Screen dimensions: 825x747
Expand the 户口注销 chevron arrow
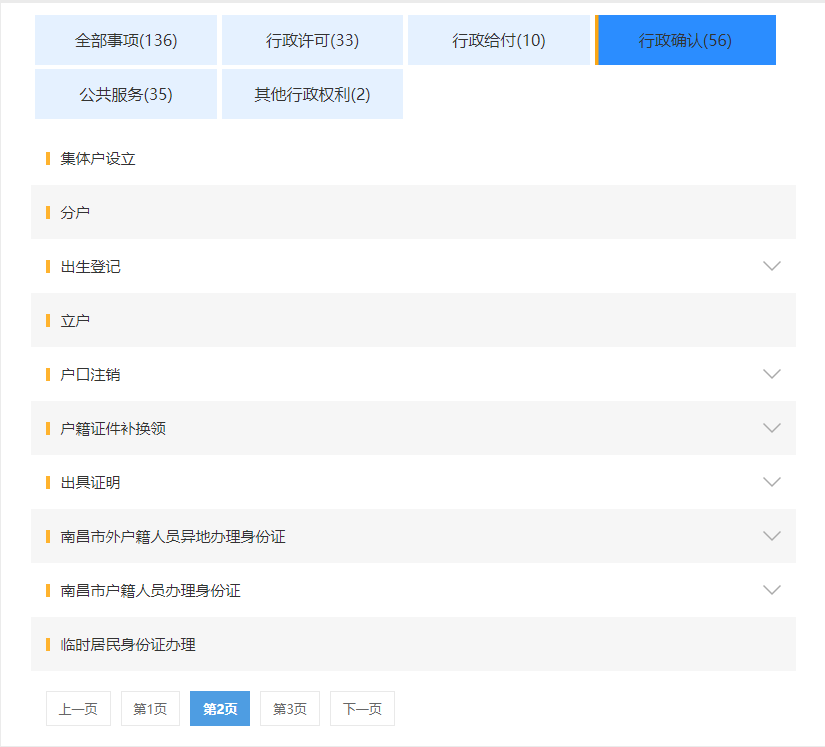point(771,374)
